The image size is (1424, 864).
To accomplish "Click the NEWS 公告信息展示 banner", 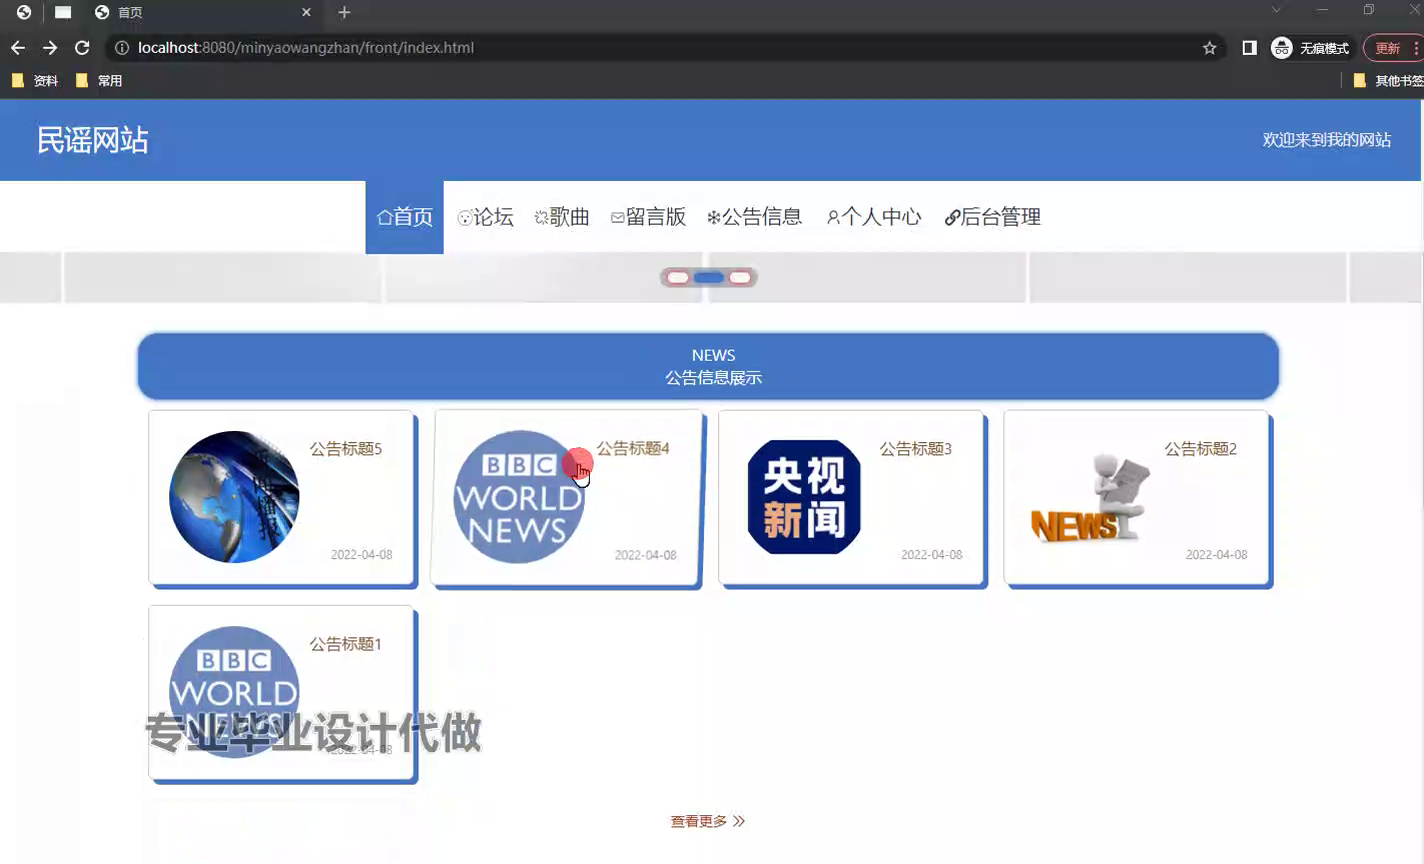I will 708,366.
